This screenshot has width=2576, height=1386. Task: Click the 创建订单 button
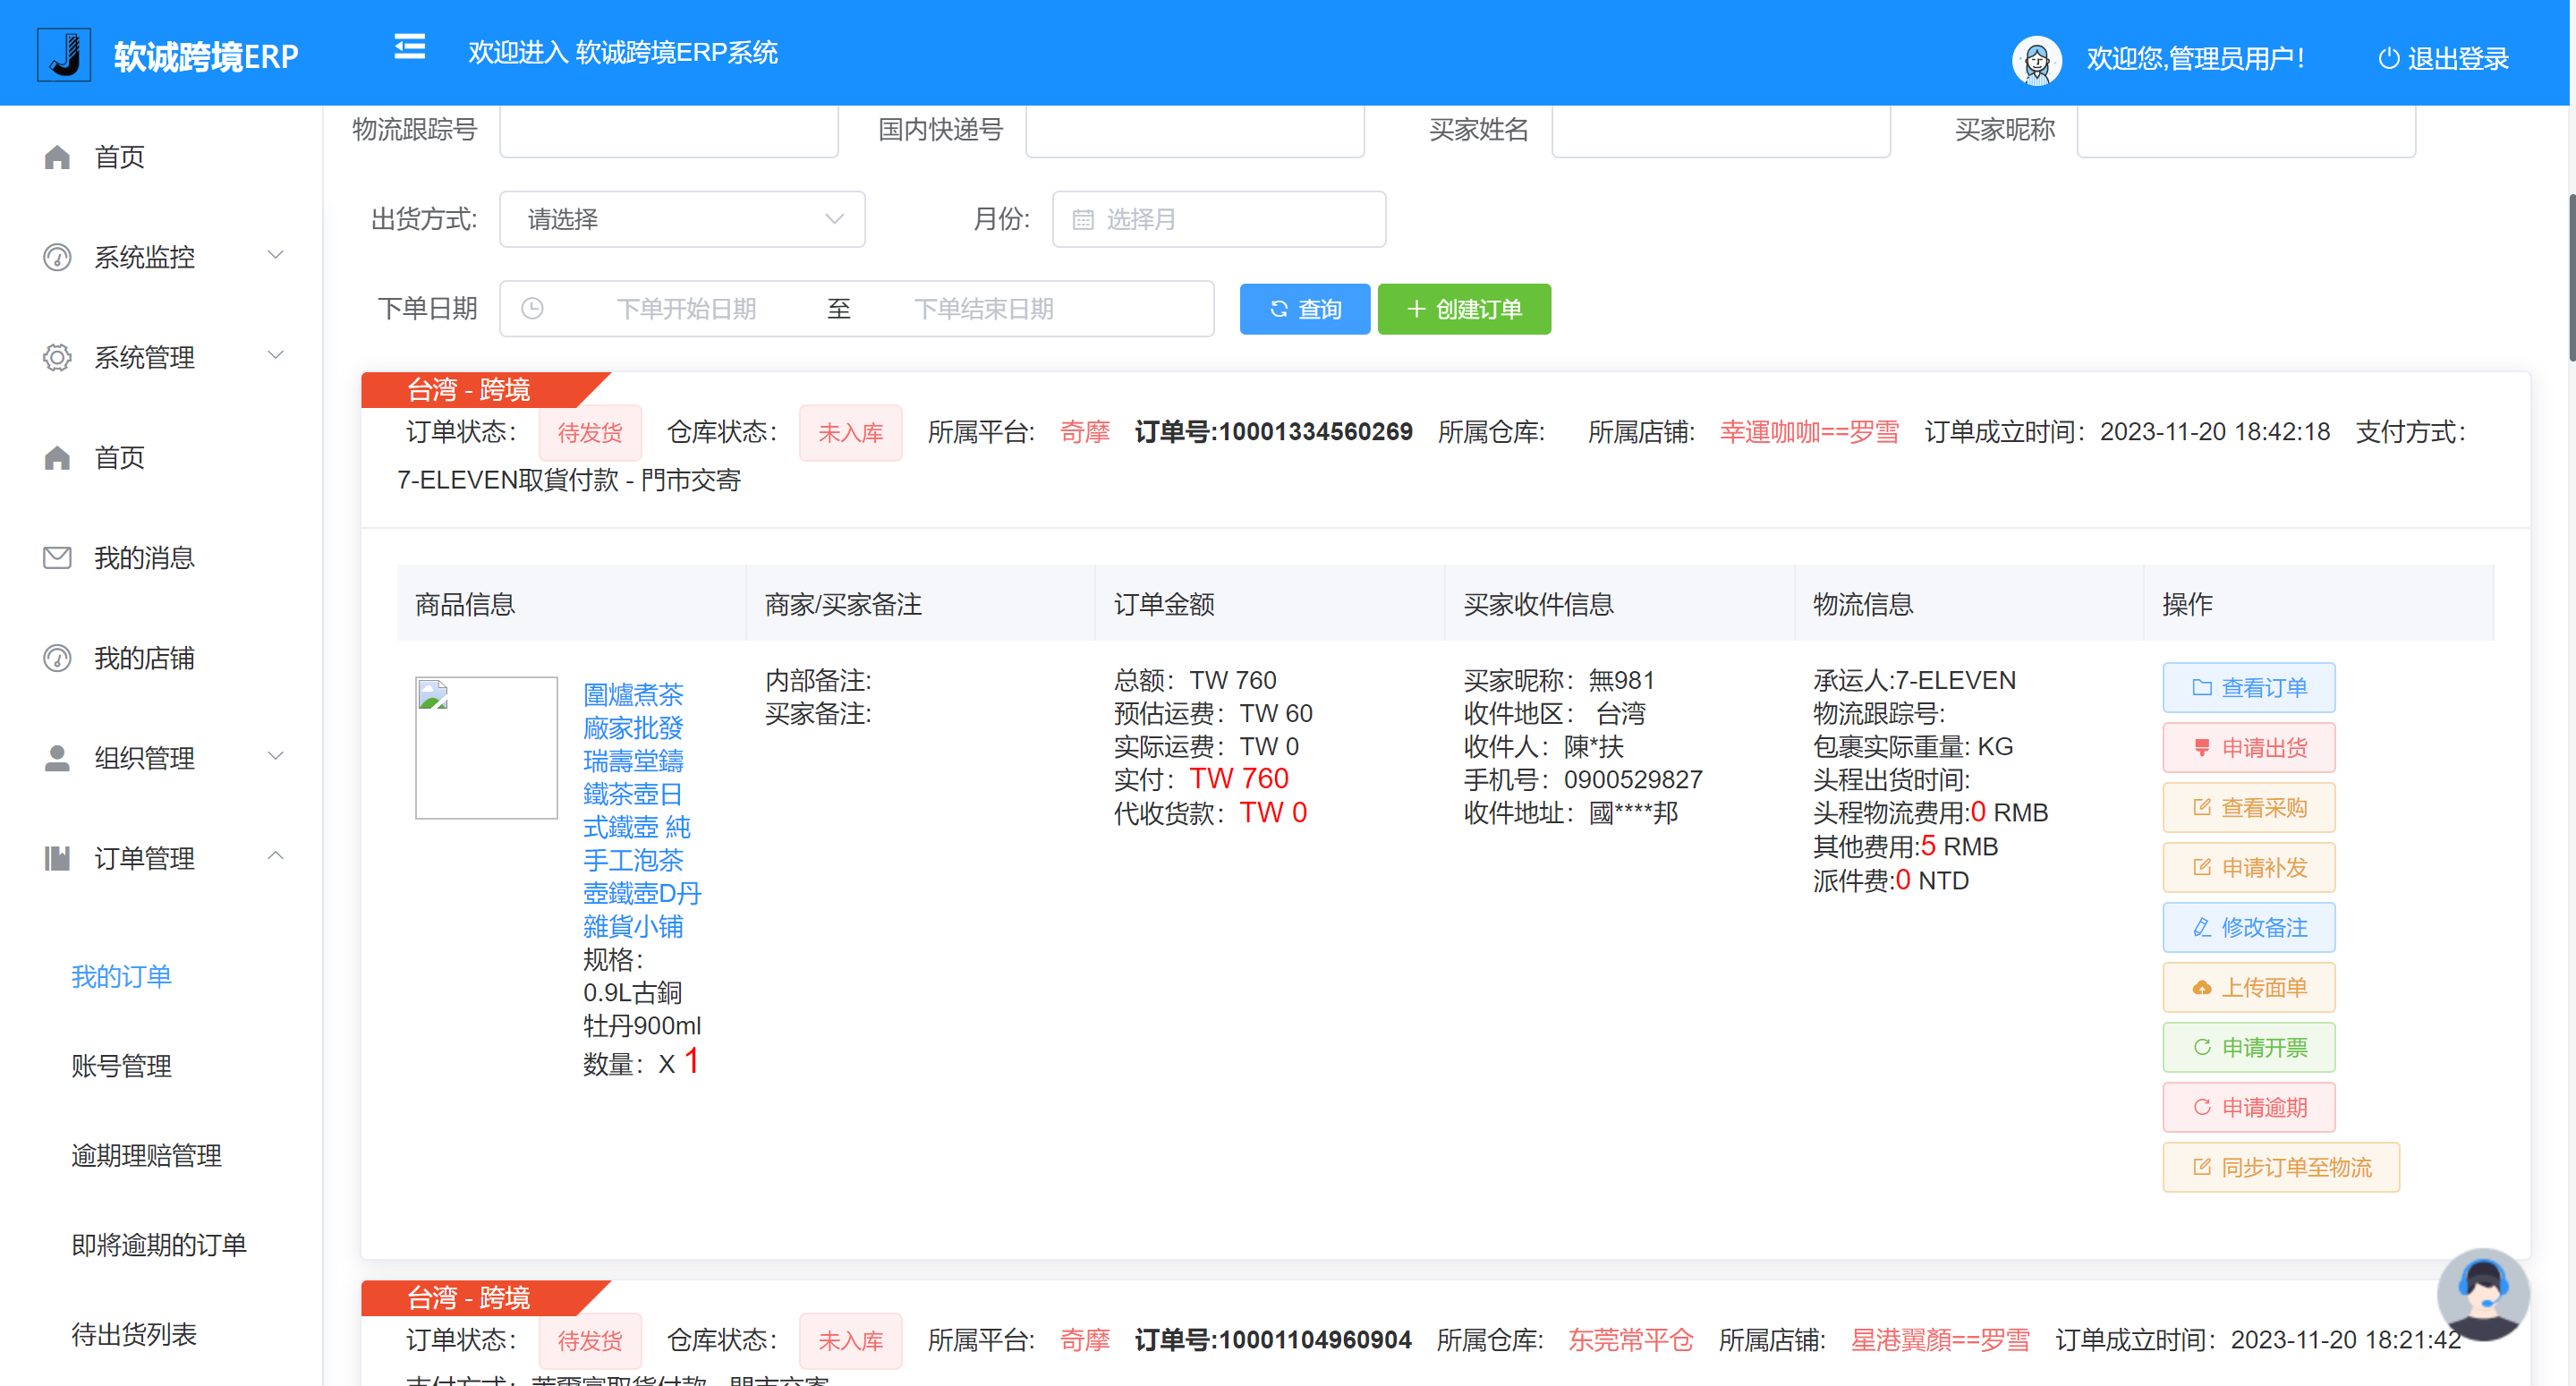[1464, 309]
